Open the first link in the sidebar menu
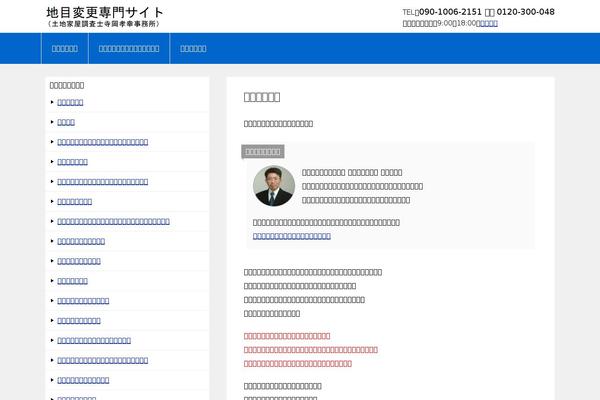This screenshot has width=600, height=400. tap(70, 102)
